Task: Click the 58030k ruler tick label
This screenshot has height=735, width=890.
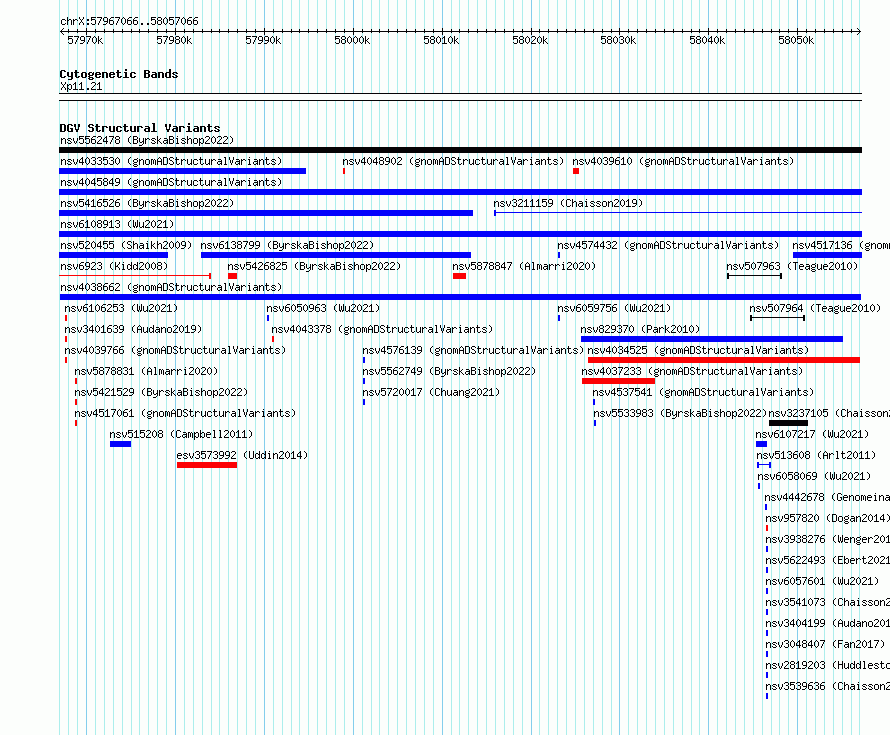Action: click(618, 40)
